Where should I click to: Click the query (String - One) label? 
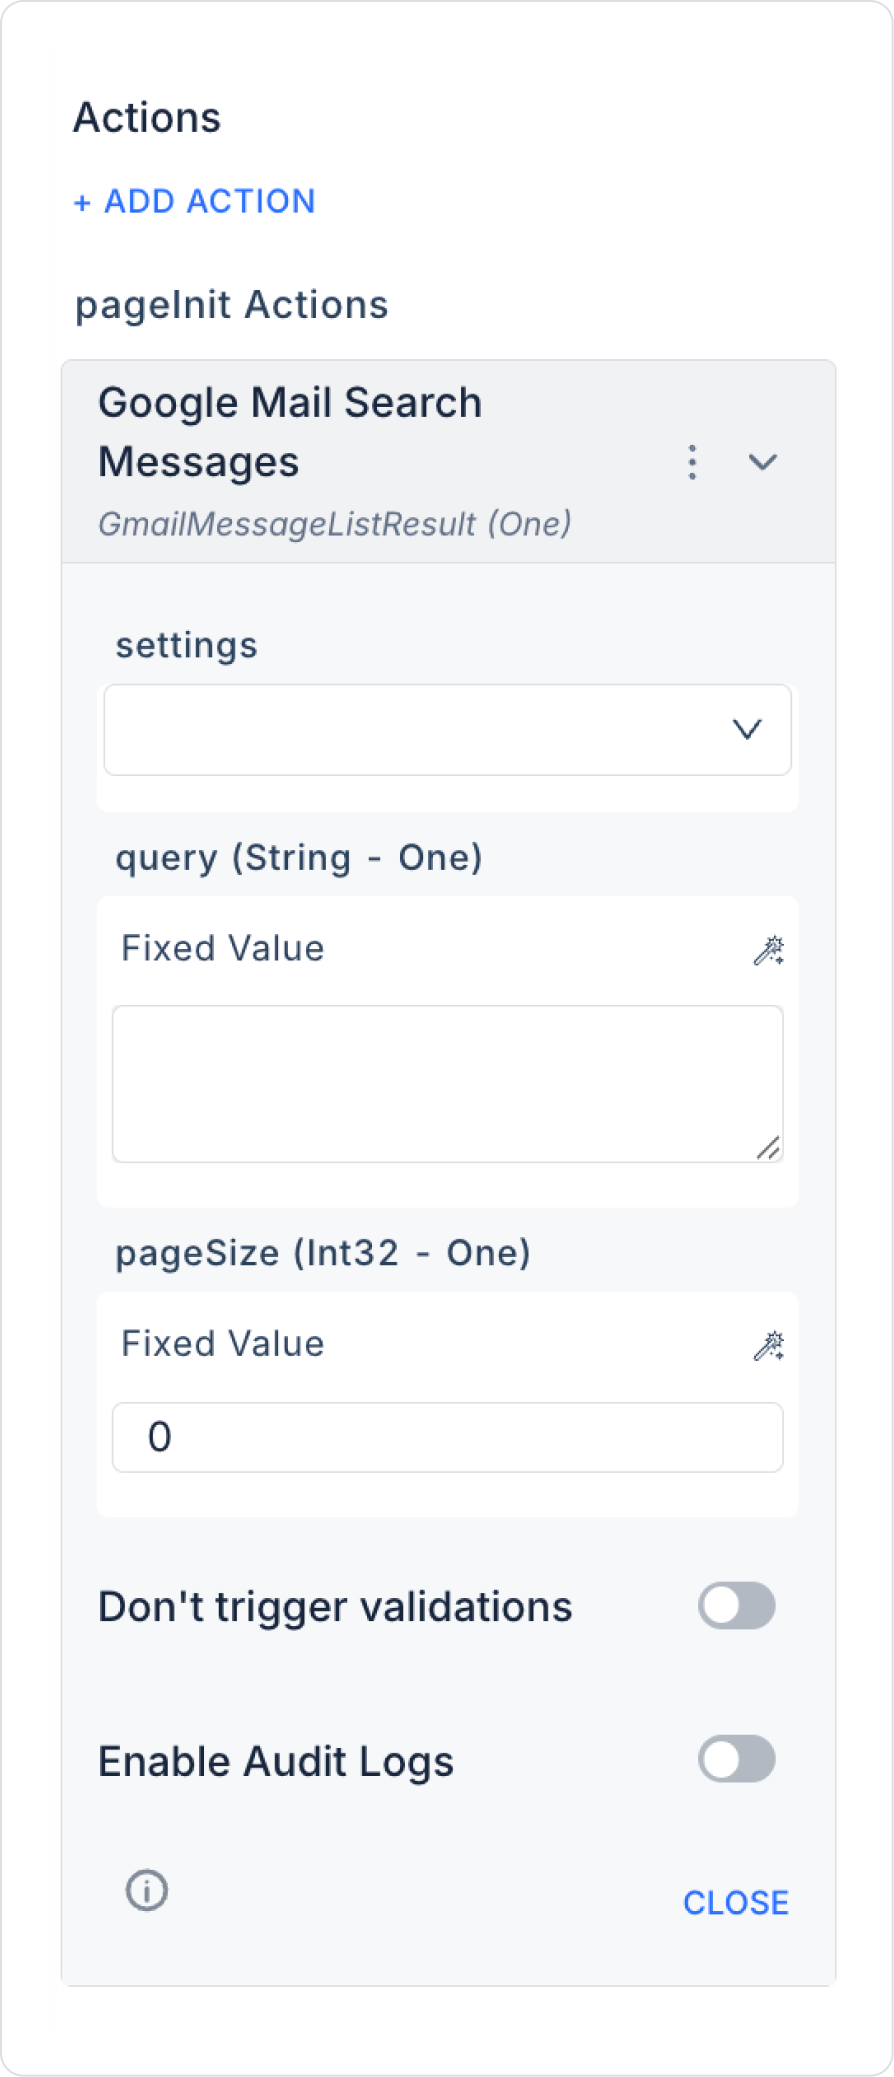pos(299,858)
